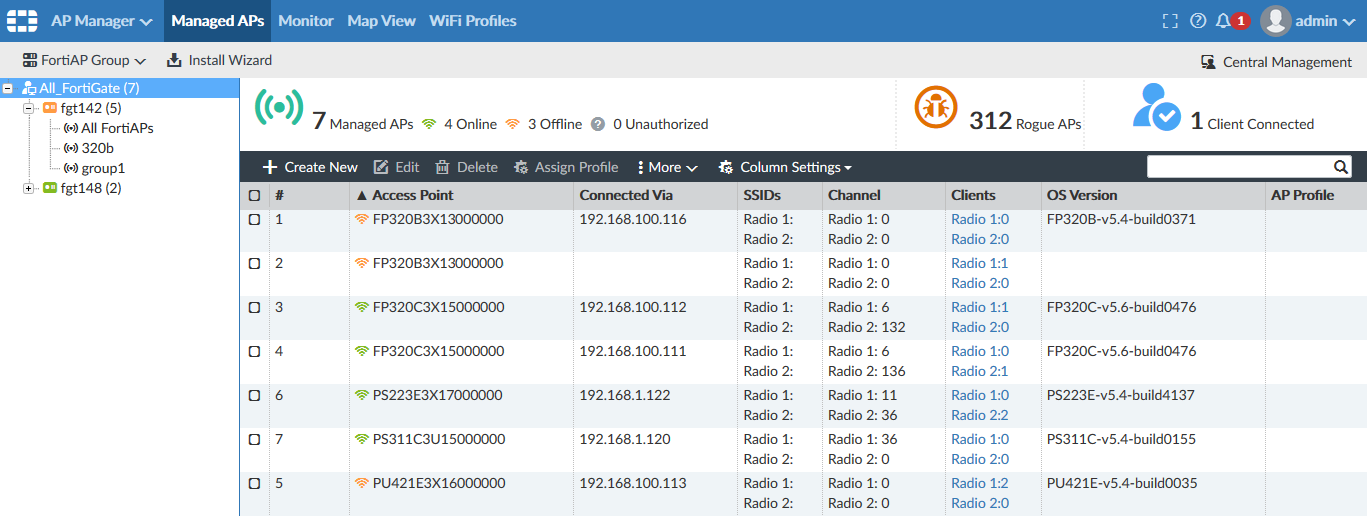Click OS version PS311C-v5.4-build0155
Viewport: 1367px width, 516px height.
1121,439
